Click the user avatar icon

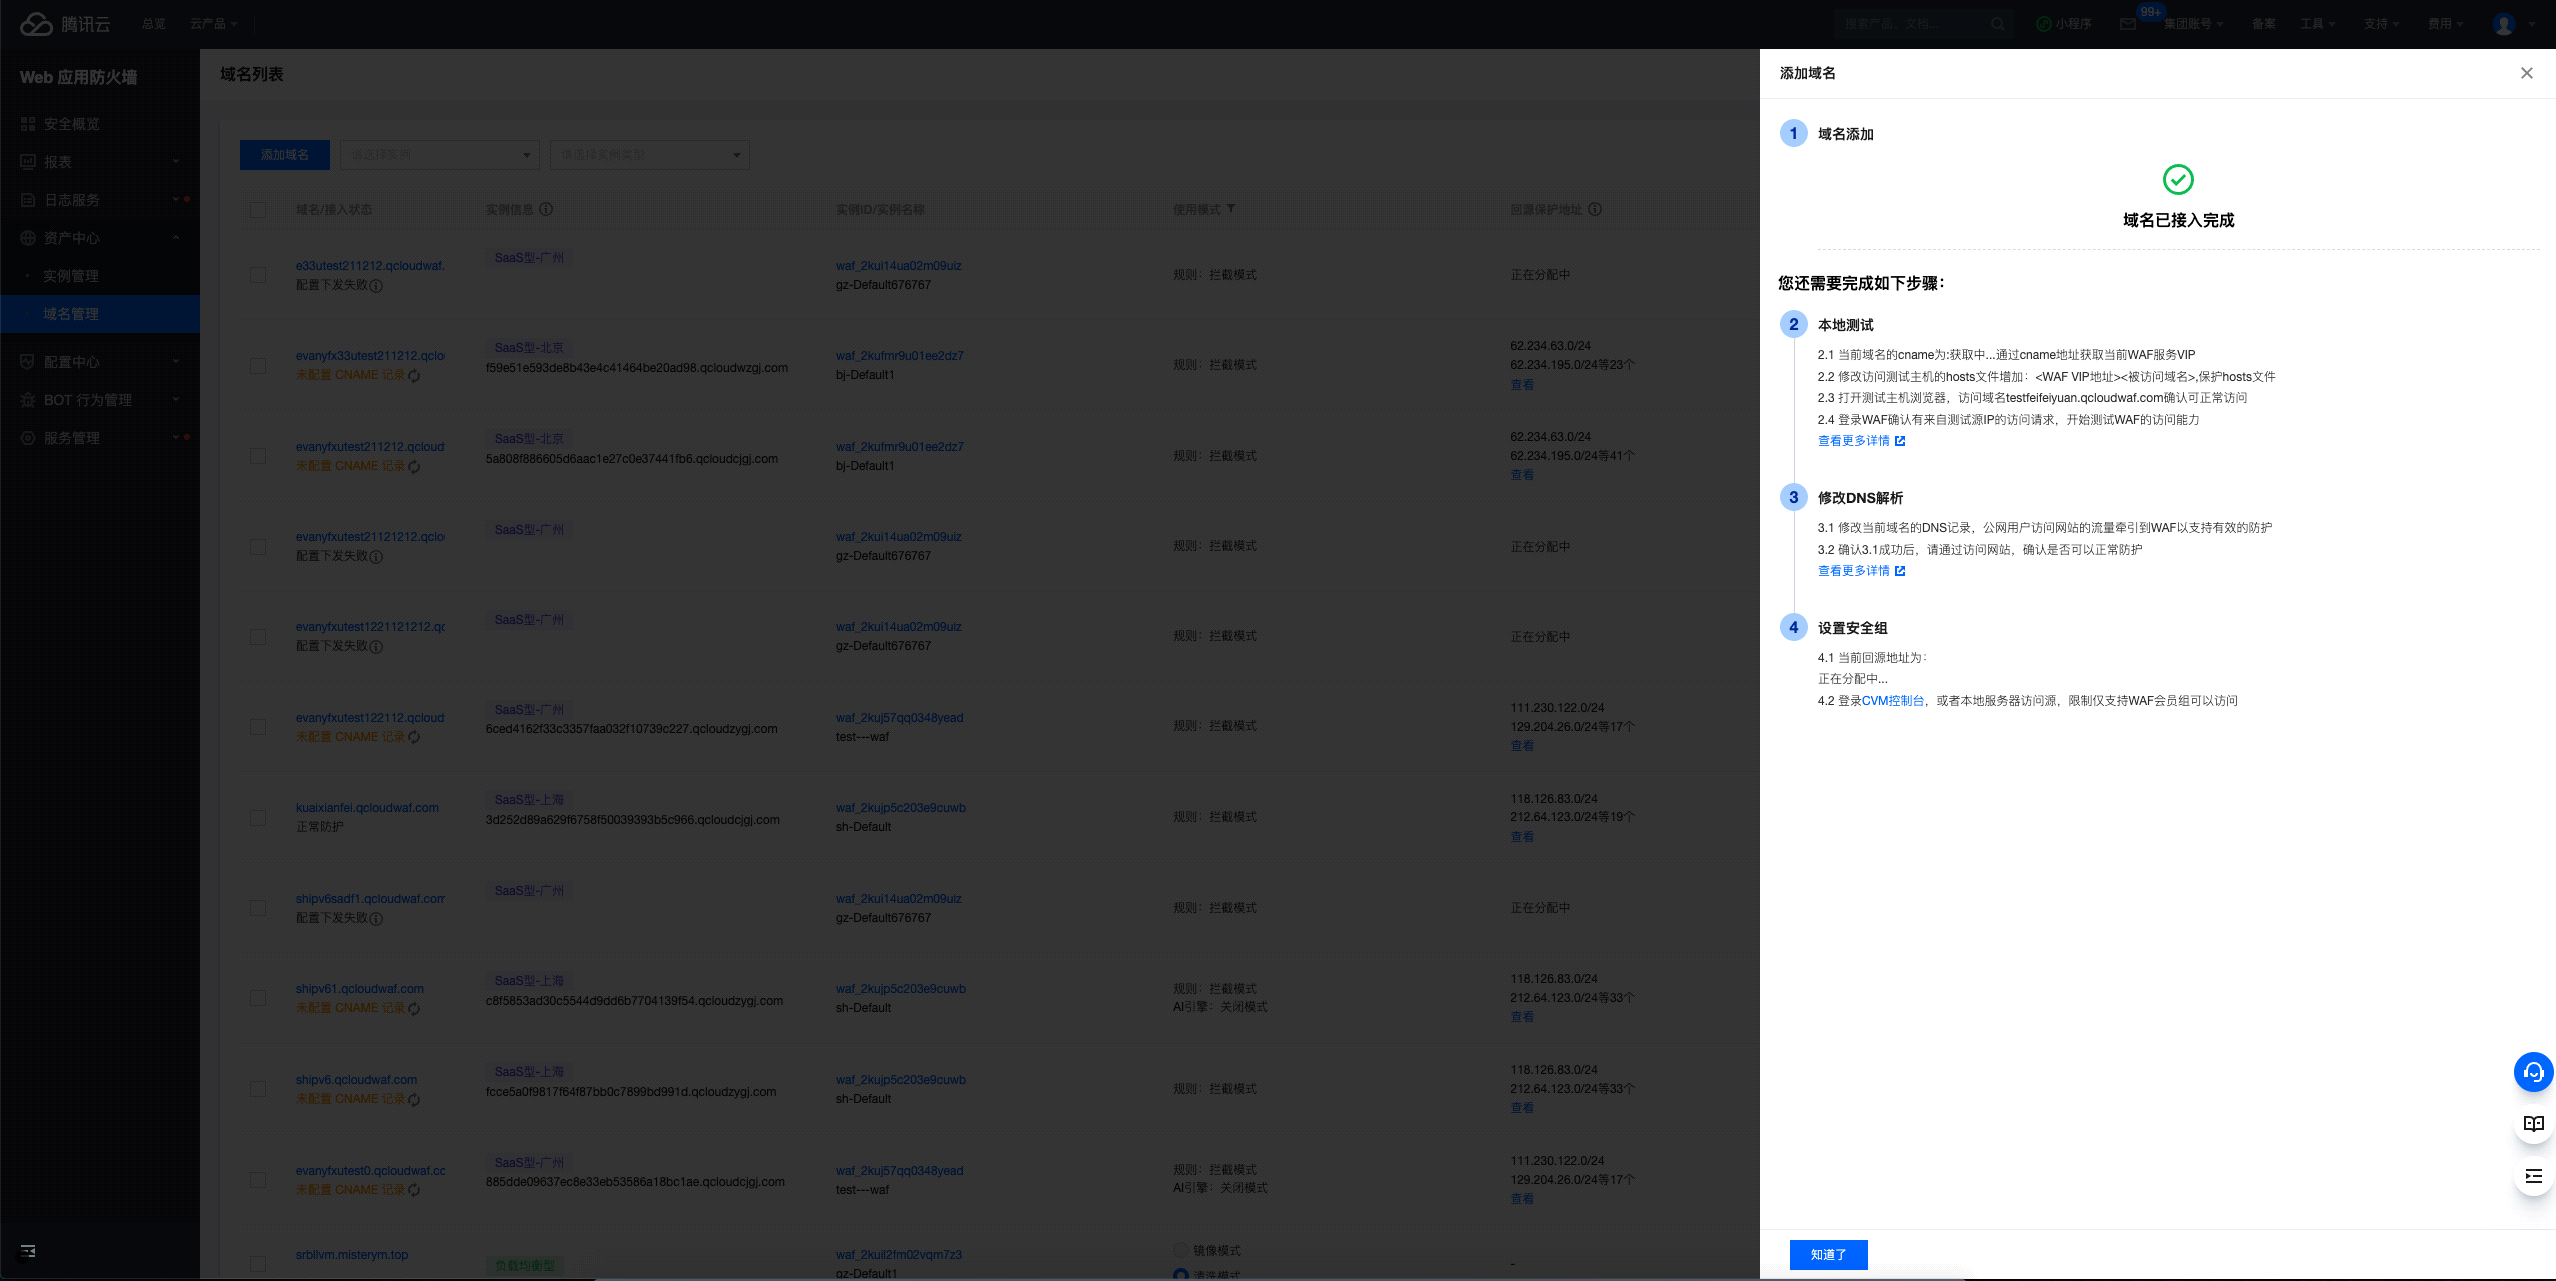(x=2503, y=24)
